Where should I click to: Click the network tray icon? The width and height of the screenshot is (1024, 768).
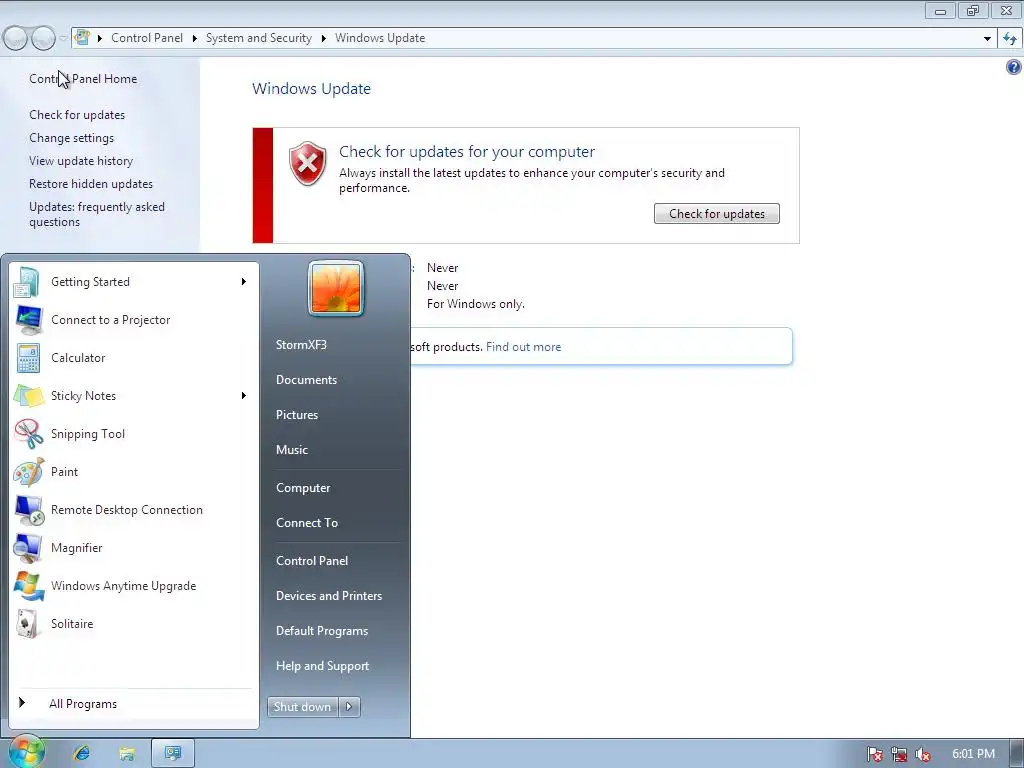point(899,754)
